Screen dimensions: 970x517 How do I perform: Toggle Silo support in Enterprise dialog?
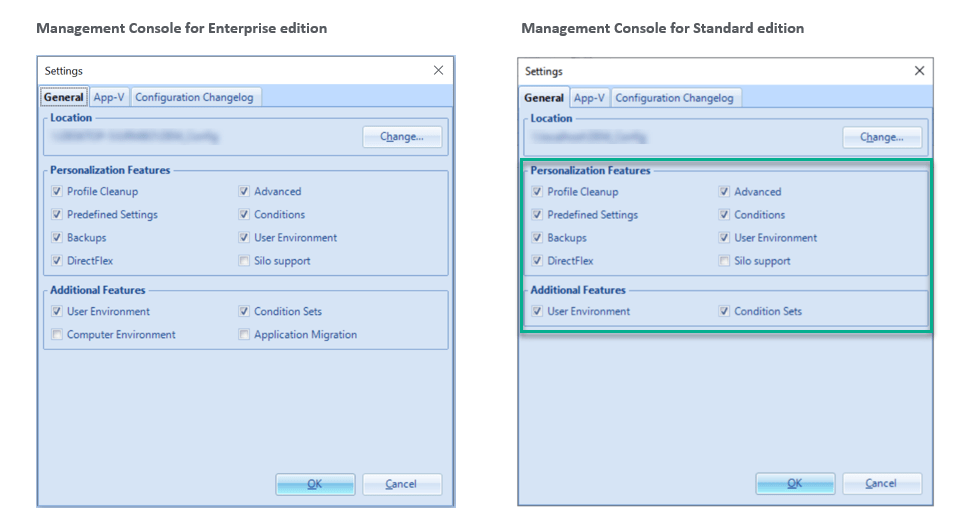pos(245,261)
